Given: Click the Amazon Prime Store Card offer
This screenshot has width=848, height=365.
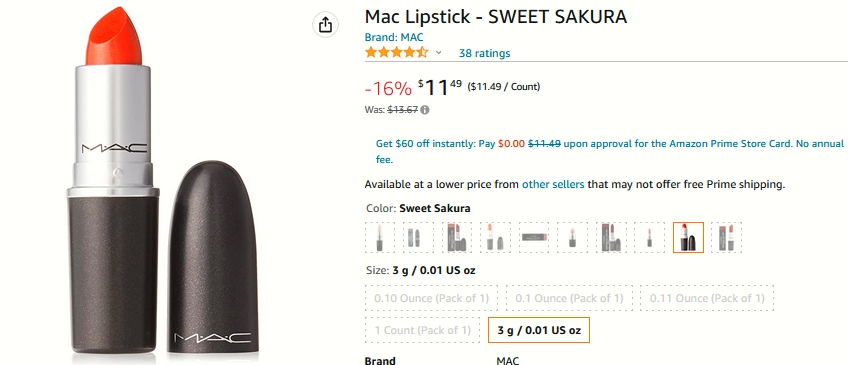Looking at the screenshot, I should pos(610,151).
